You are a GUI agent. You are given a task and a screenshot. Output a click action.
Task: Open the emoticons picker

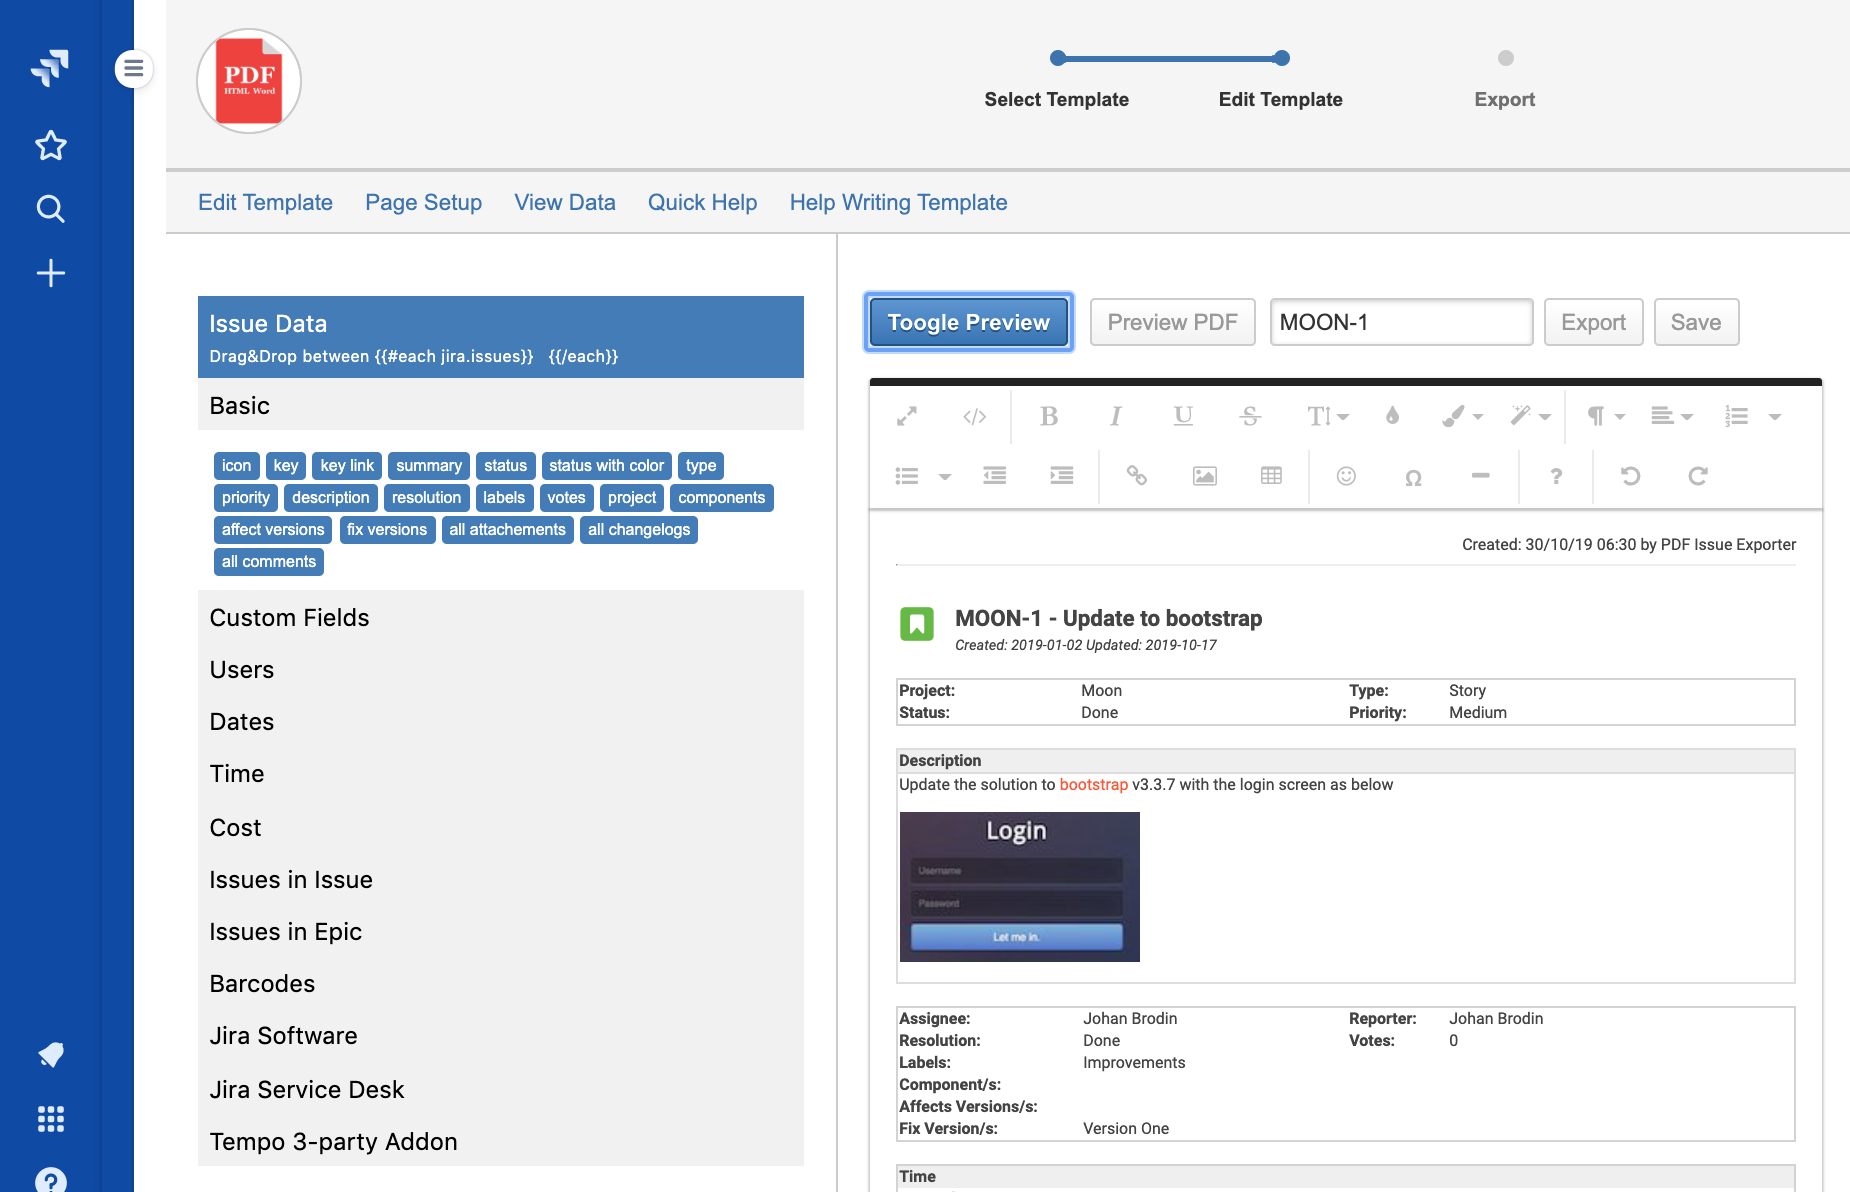click(x=1346, y=476)
